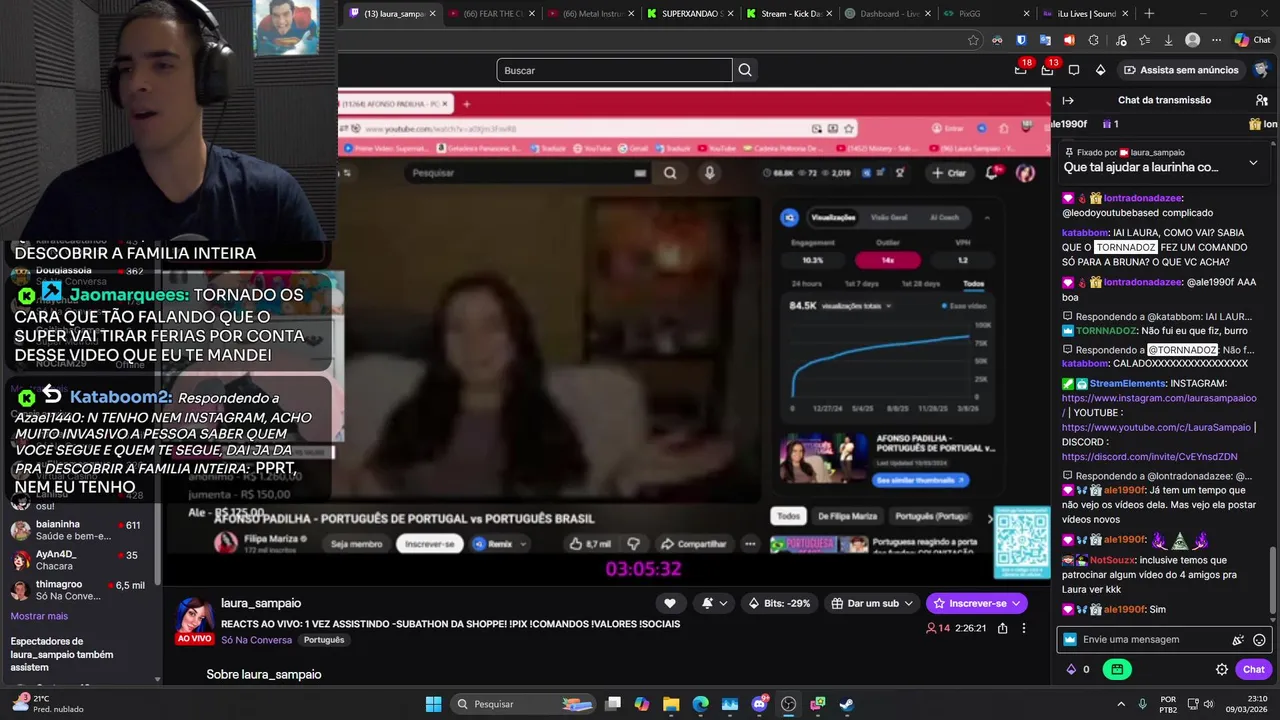Open Twitch user avatar menu
The height and width of the screenshot is (720, 1280).
[x=1262, y=70]
